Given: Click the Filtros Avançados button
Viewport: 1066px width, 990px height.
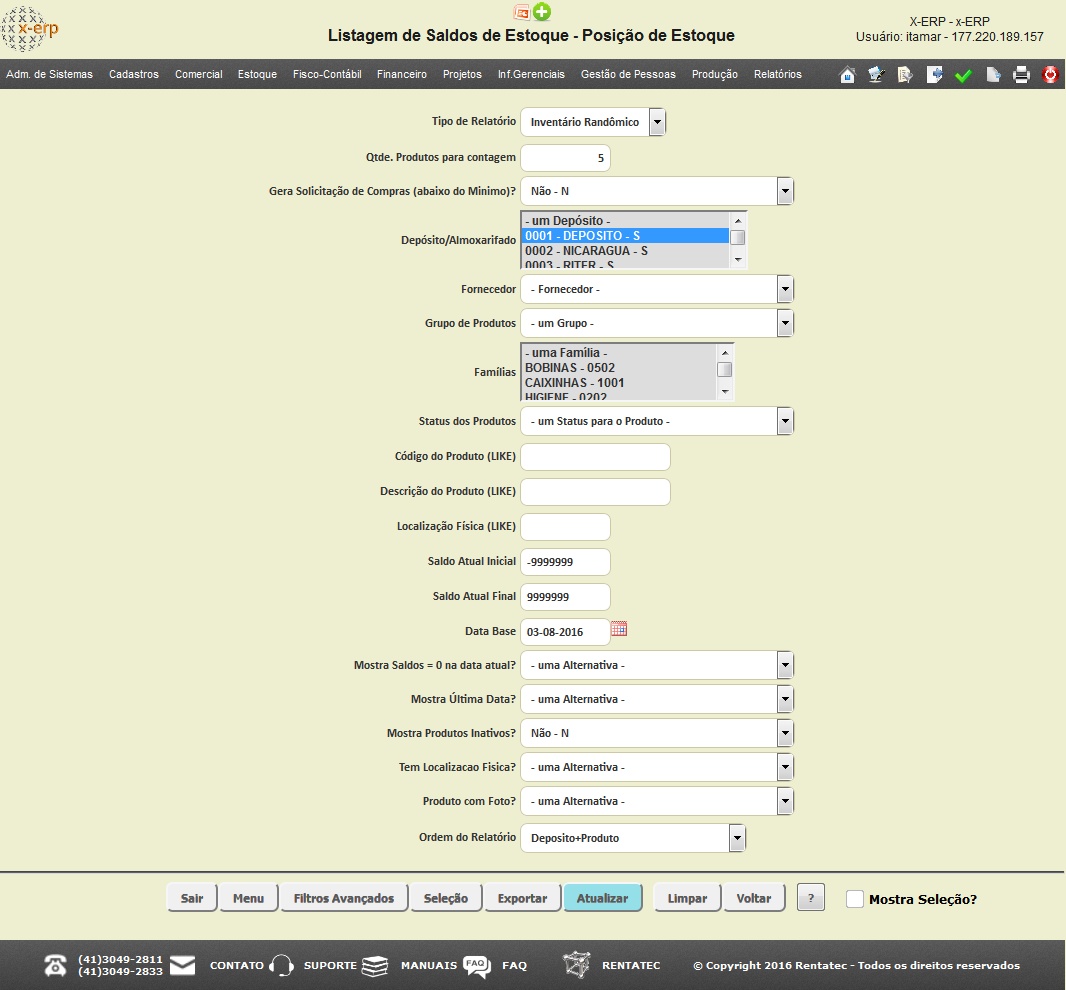Looking at the screenshot, I should [344, 898].
